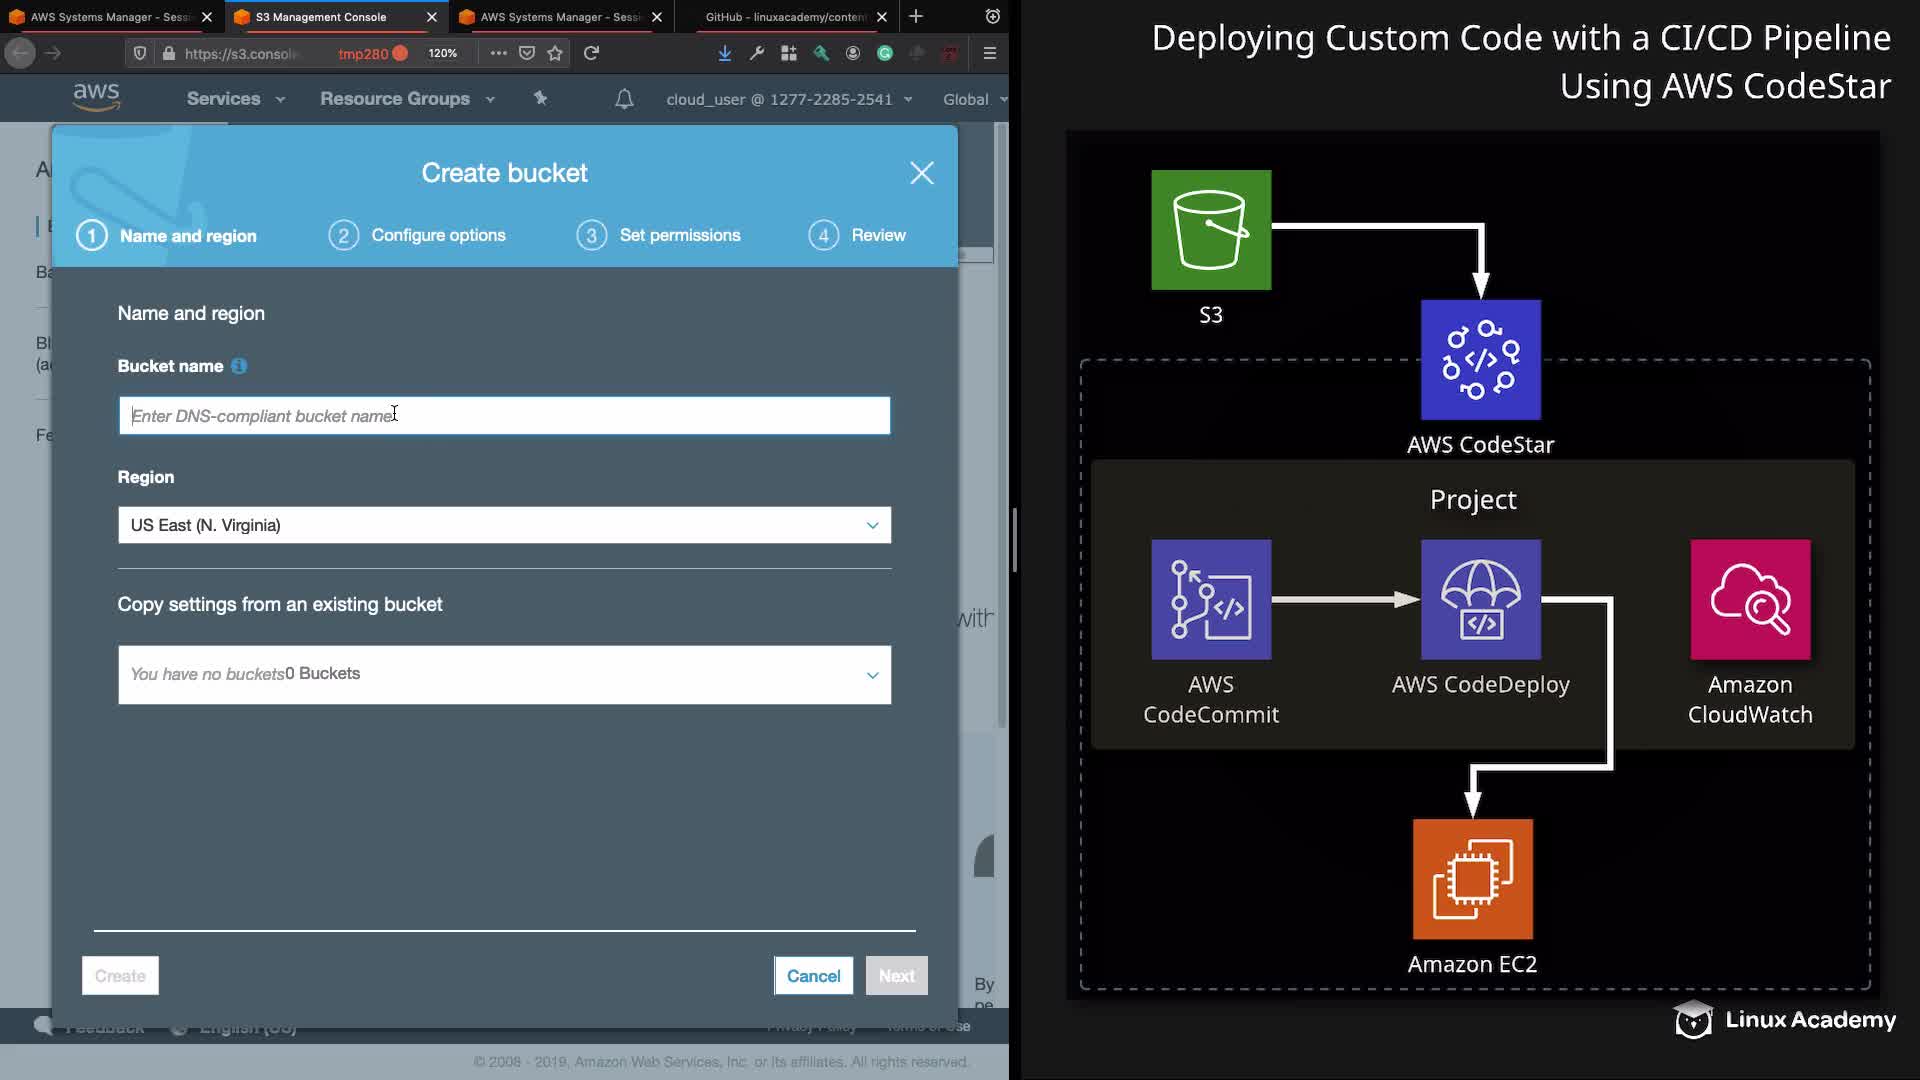This screenshot has width=1920, height=1080.
Task: Switch to the GitHub linuxacademy browser tab
Action: 785,17
